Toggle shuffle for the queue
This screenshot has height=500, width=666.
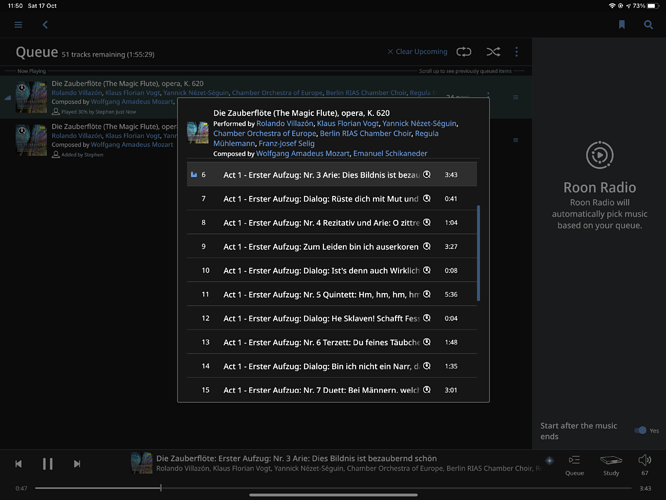[x=493, y=52]
